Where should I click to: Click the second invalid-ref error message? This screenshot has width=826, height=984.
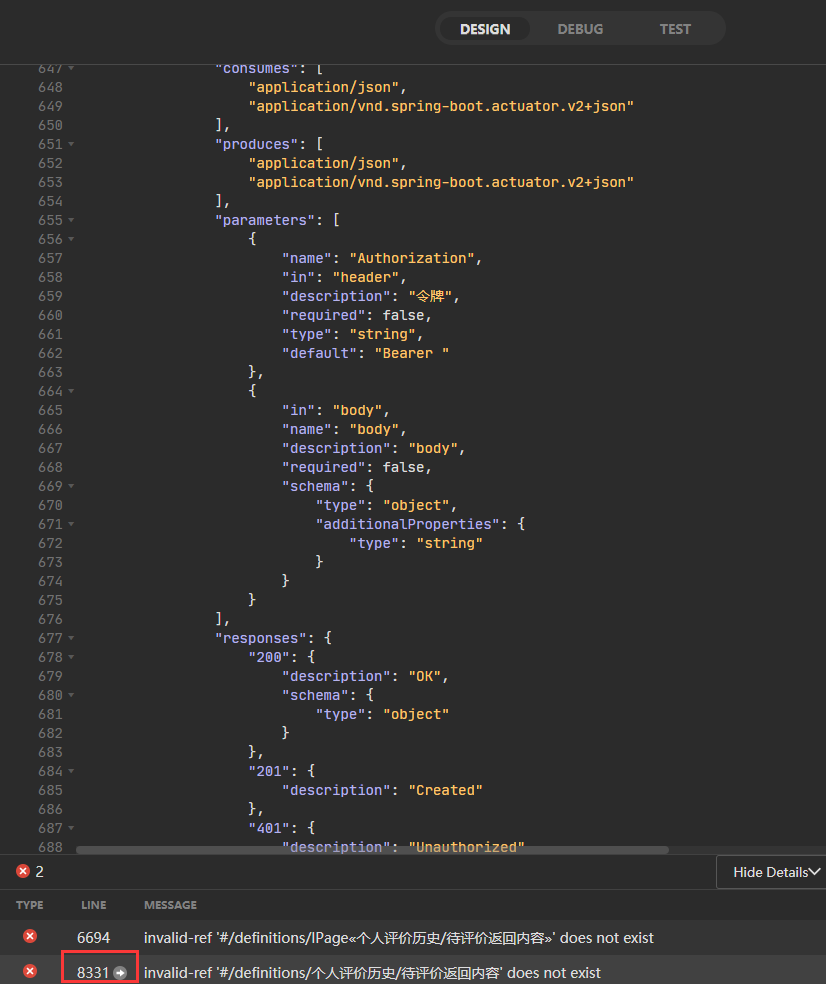tap(372, 973)
